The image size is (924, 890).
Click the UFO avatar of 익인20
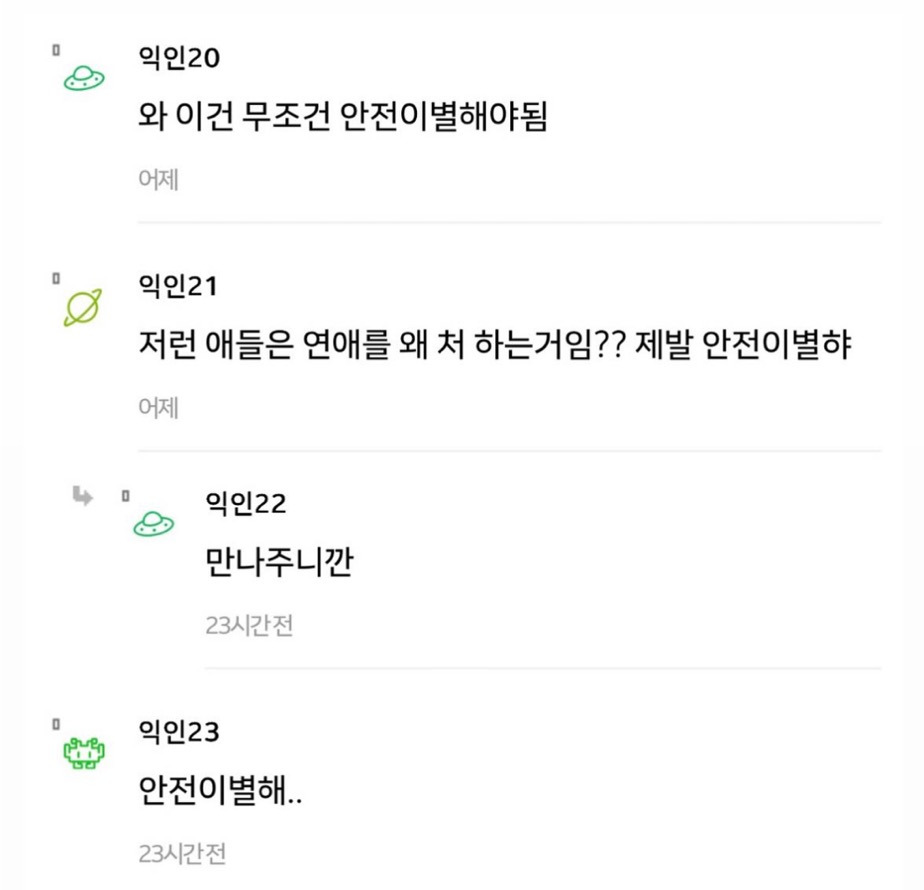(84, 79)
